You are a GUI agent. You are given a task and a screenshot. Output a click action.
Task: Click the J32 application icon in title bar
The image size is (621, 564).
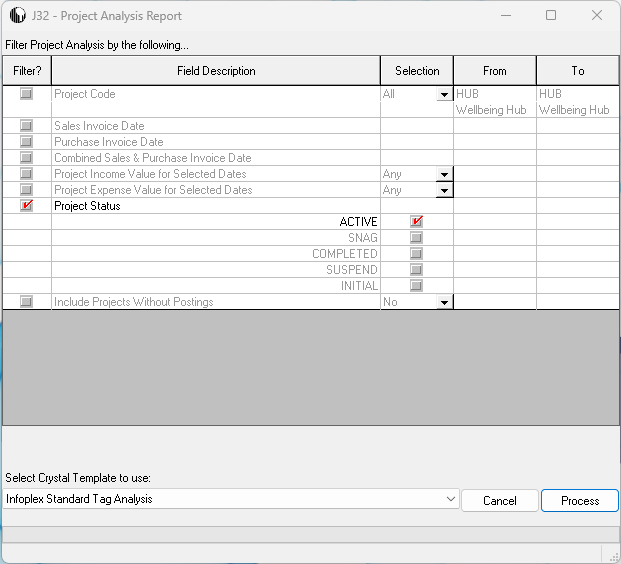pos(17,16)
